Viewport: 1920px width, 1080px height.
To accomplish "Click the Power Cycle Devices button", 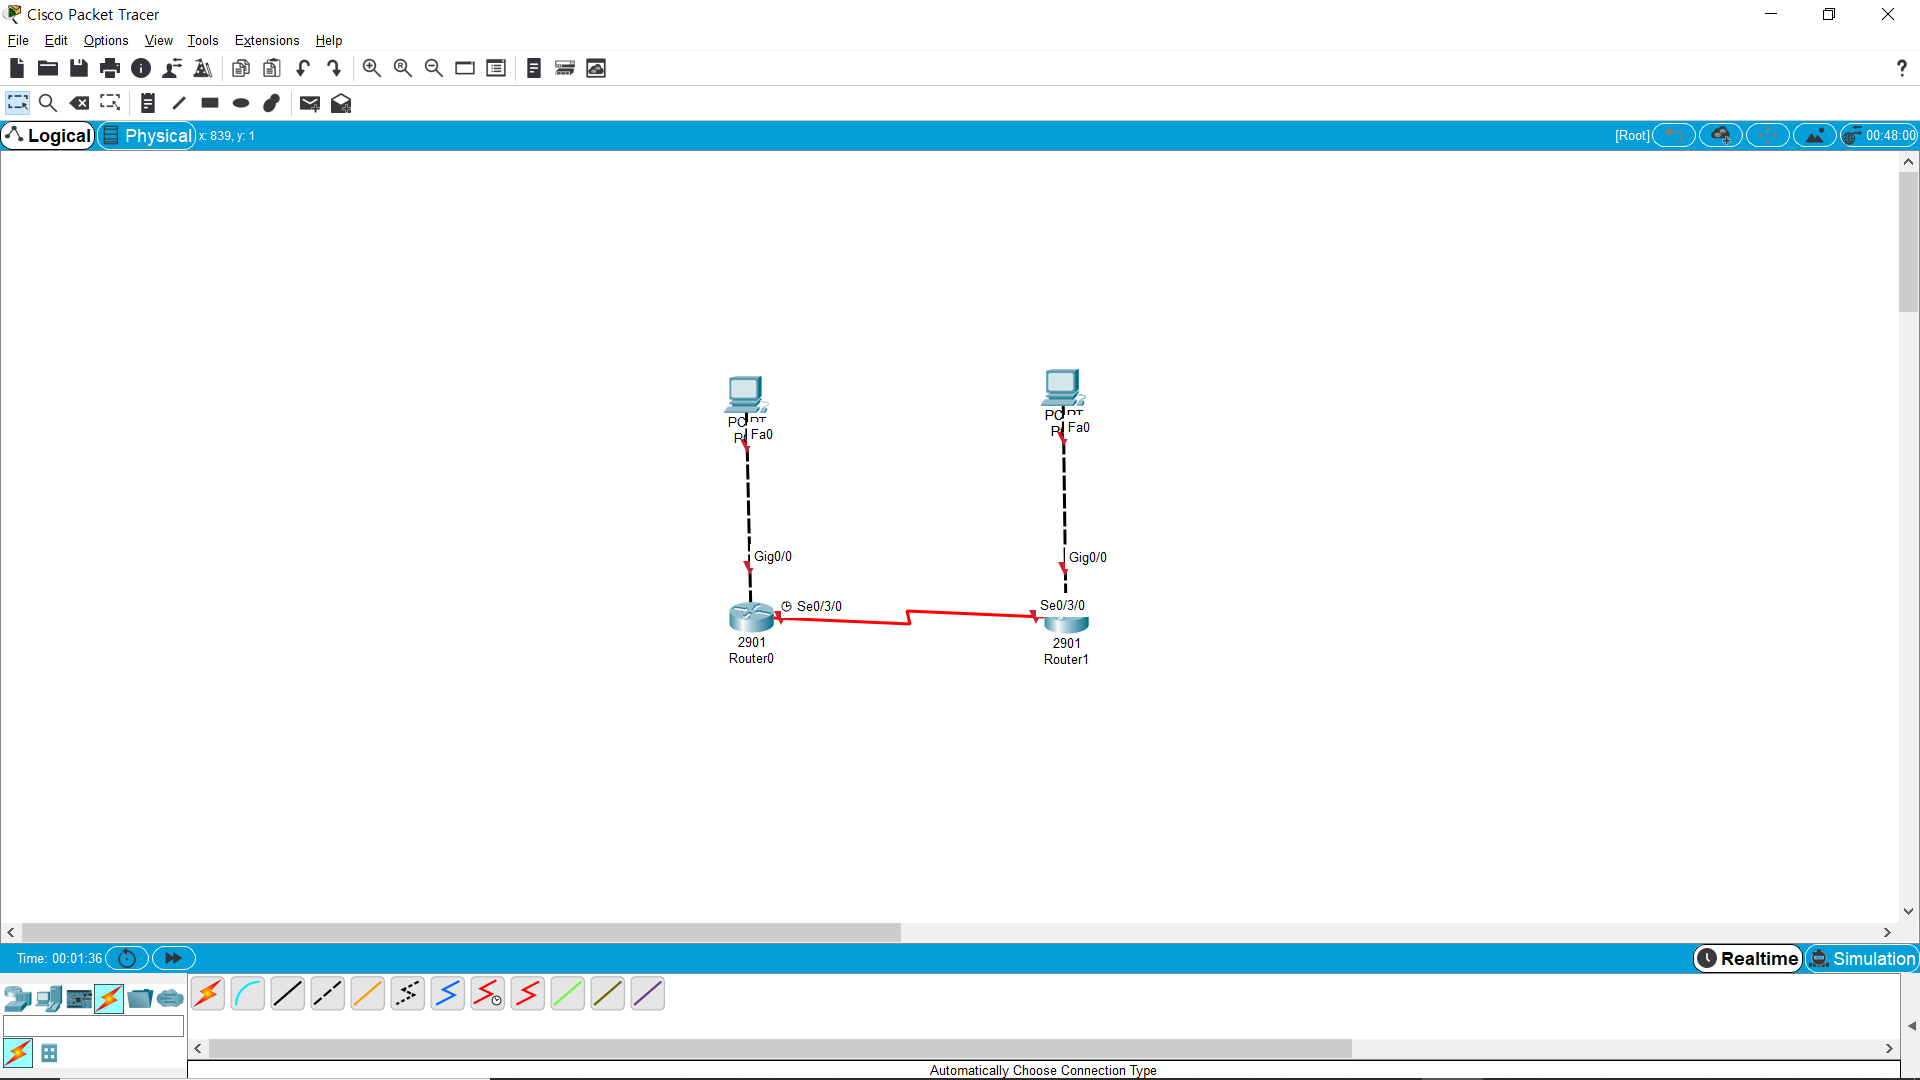I will pyautogui.click(x=127, y=958).
